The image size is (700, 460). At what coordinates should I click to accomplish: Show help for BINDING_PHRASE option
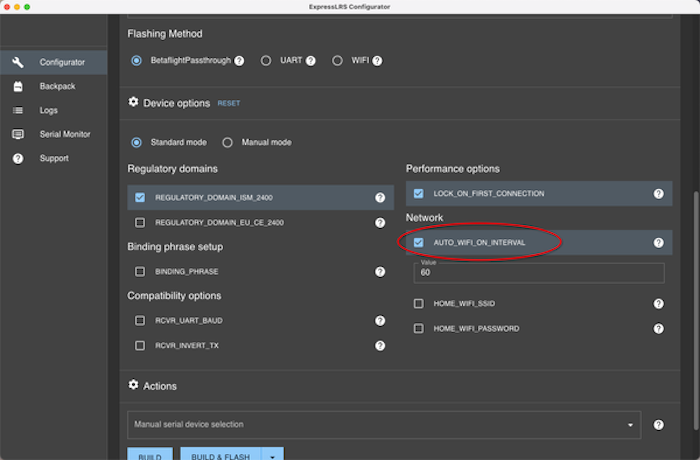pyautogui.click(x=380, y=271)
